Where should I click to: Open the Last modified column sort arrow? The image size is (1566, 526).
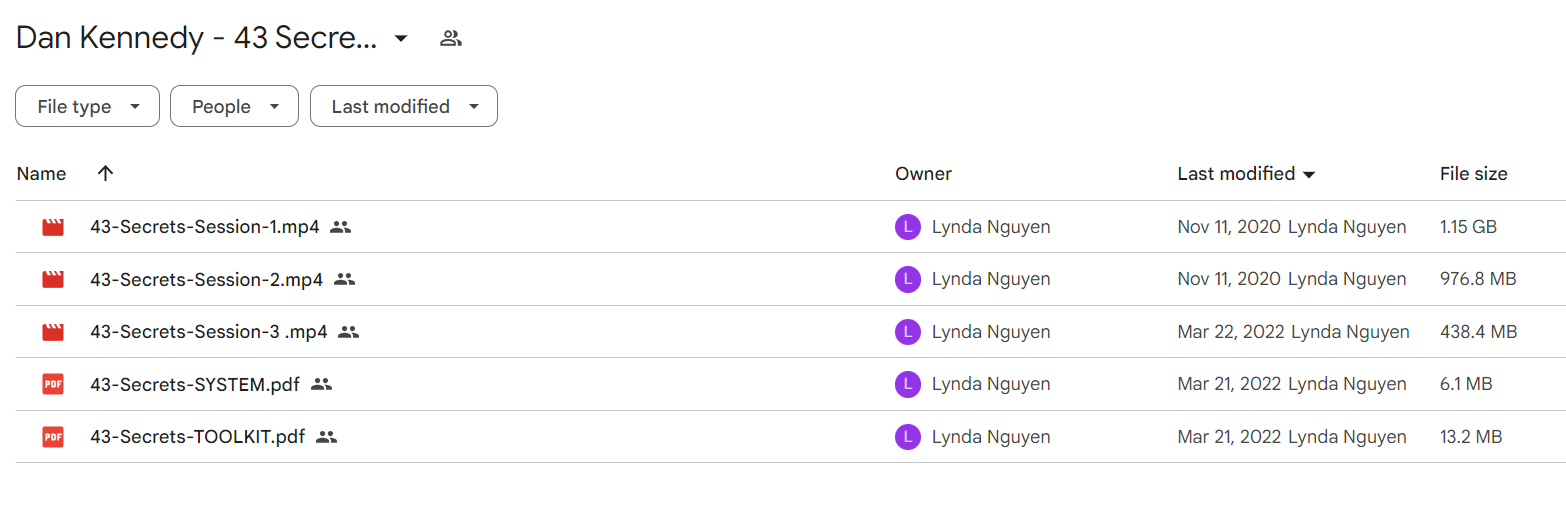(x=1308, y=174)
